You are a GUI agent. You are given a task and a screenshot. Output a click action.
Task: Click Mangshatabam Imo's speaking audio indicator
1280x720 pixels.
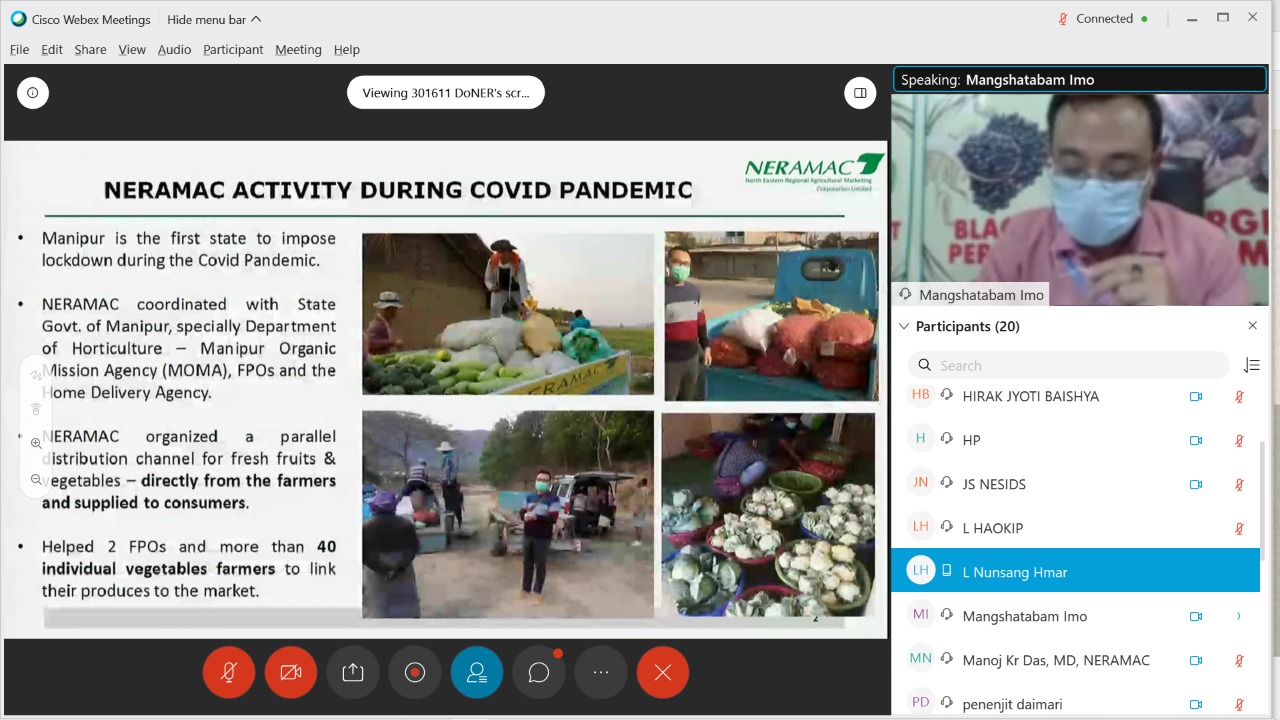(x=1239, y=616)
